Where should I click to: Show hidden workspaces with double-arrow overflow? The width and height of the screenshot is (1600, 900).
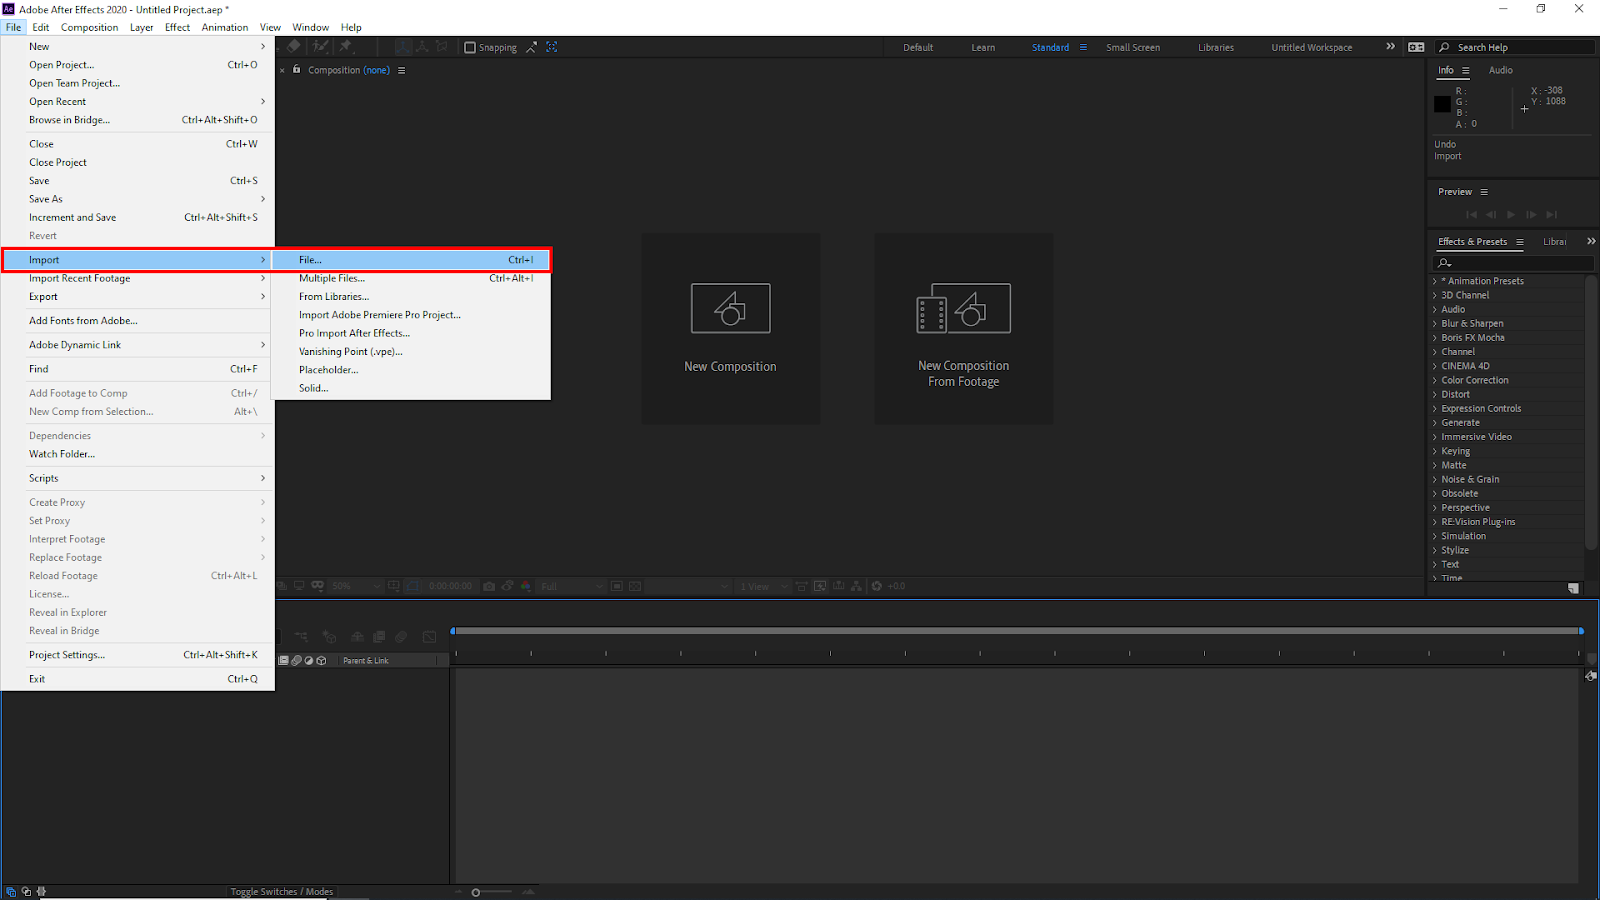click(1390, 47)
